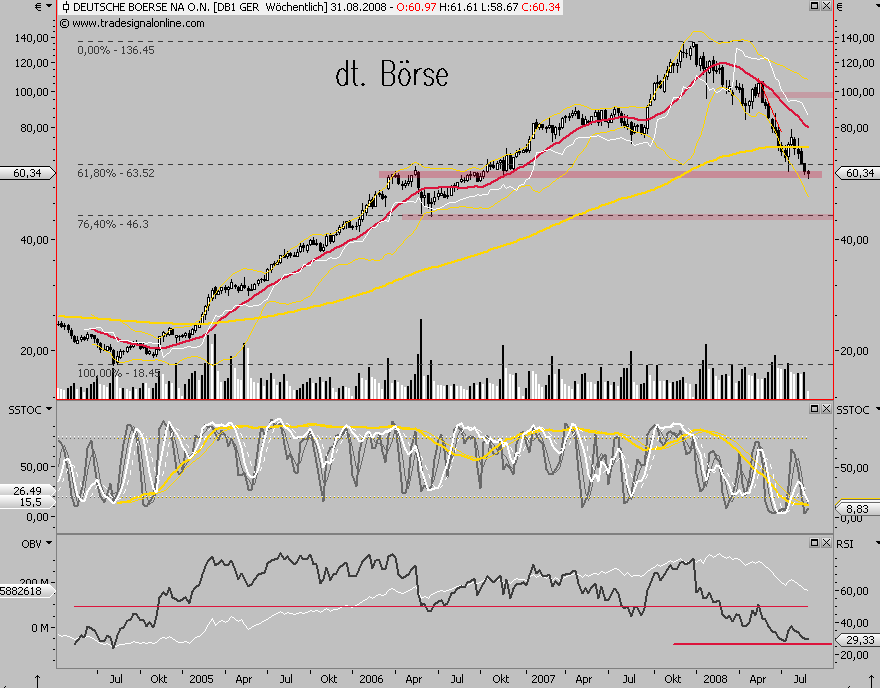This screenshot has width=880, height=688.
Task: Click the H:61.61 high value in title
Action: click(x=458, y=7)
